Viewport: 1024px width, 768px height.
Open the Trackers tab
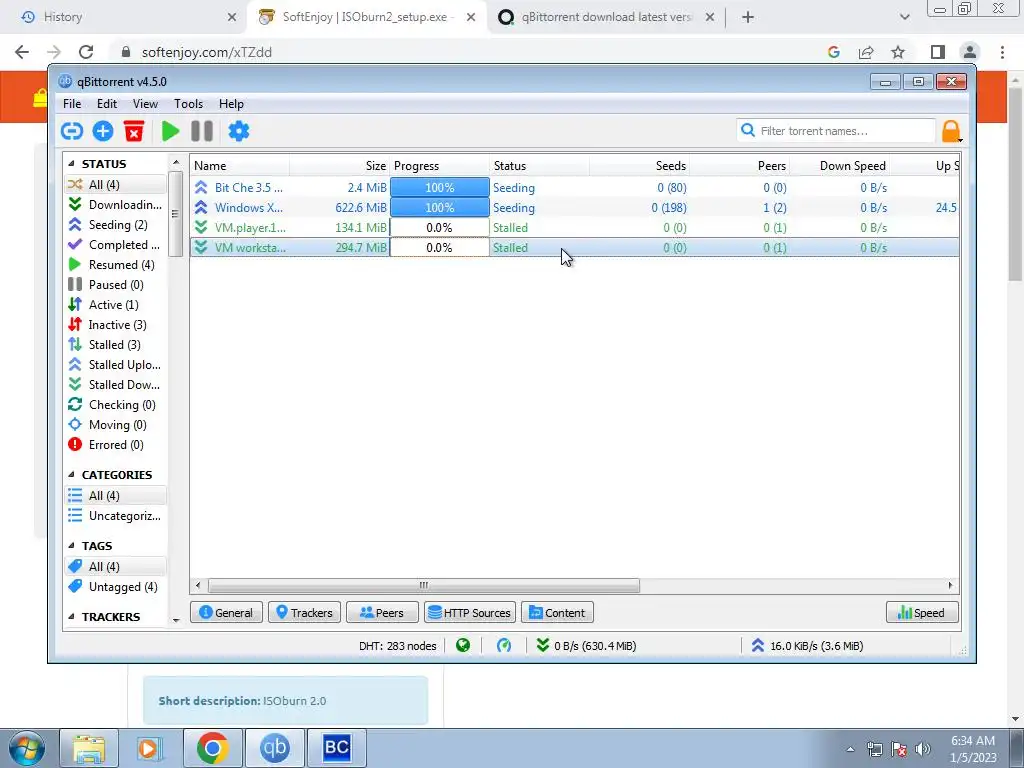tap(304, 613)
